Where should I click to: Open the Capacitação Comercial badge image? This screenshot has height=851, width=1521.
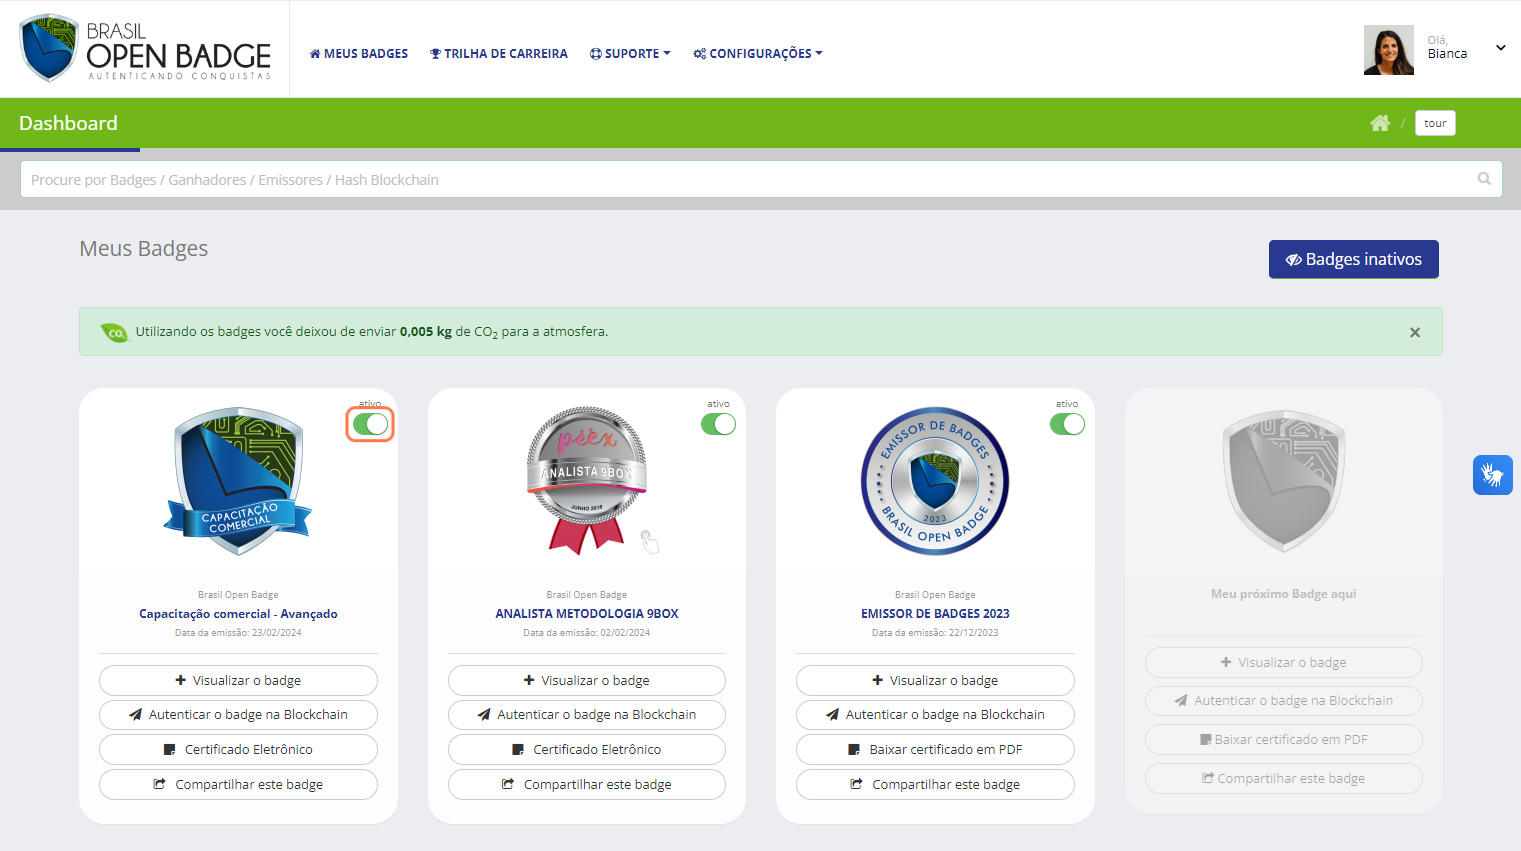coord(238,481)
